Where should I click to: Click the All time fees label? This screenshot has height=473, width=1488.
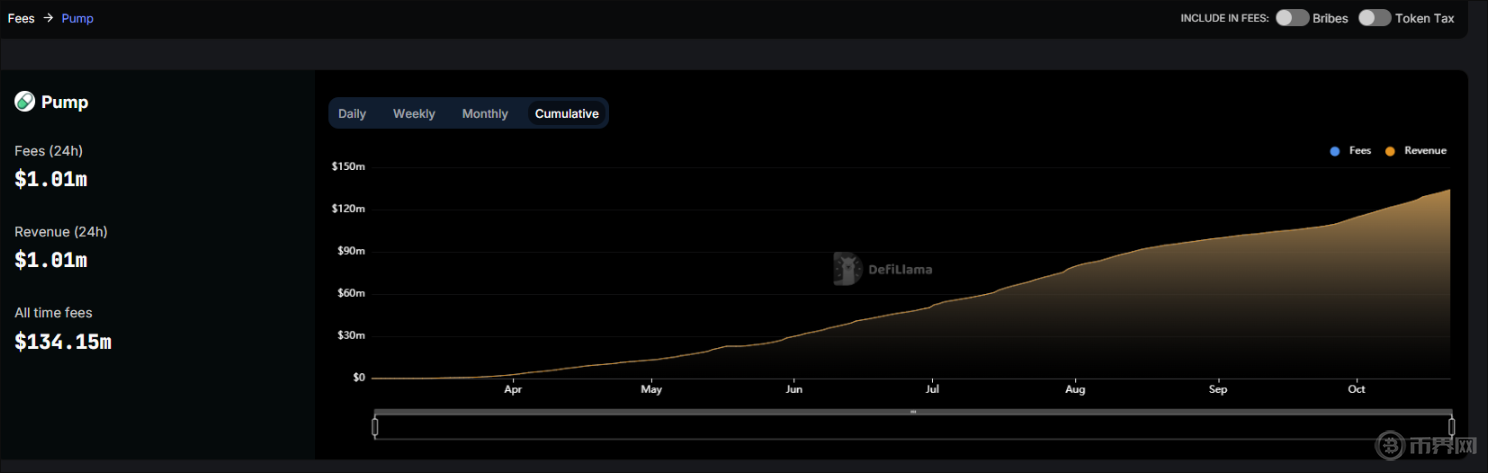point(53,313)
